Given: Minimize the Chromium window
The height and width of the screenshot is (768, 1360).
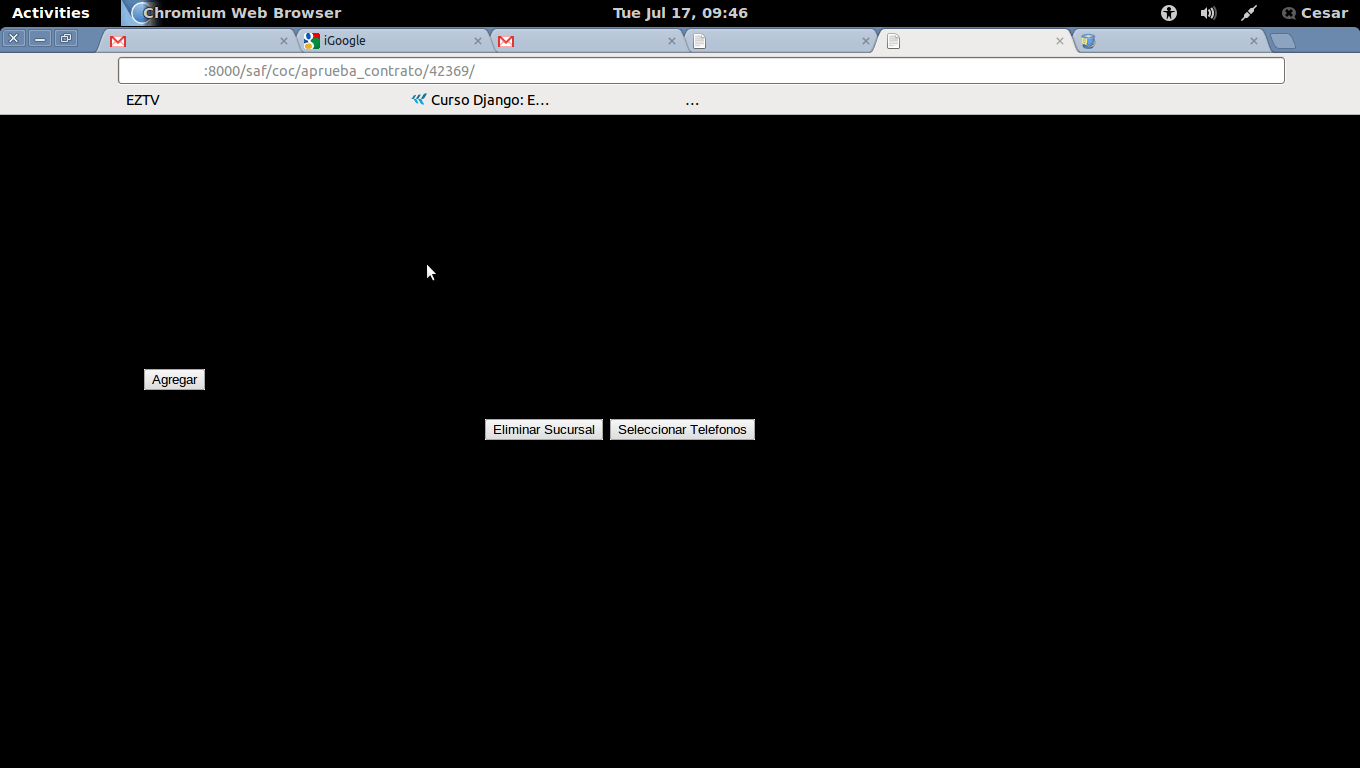Looking at the screenshot, I should click(x=40, y=38).
